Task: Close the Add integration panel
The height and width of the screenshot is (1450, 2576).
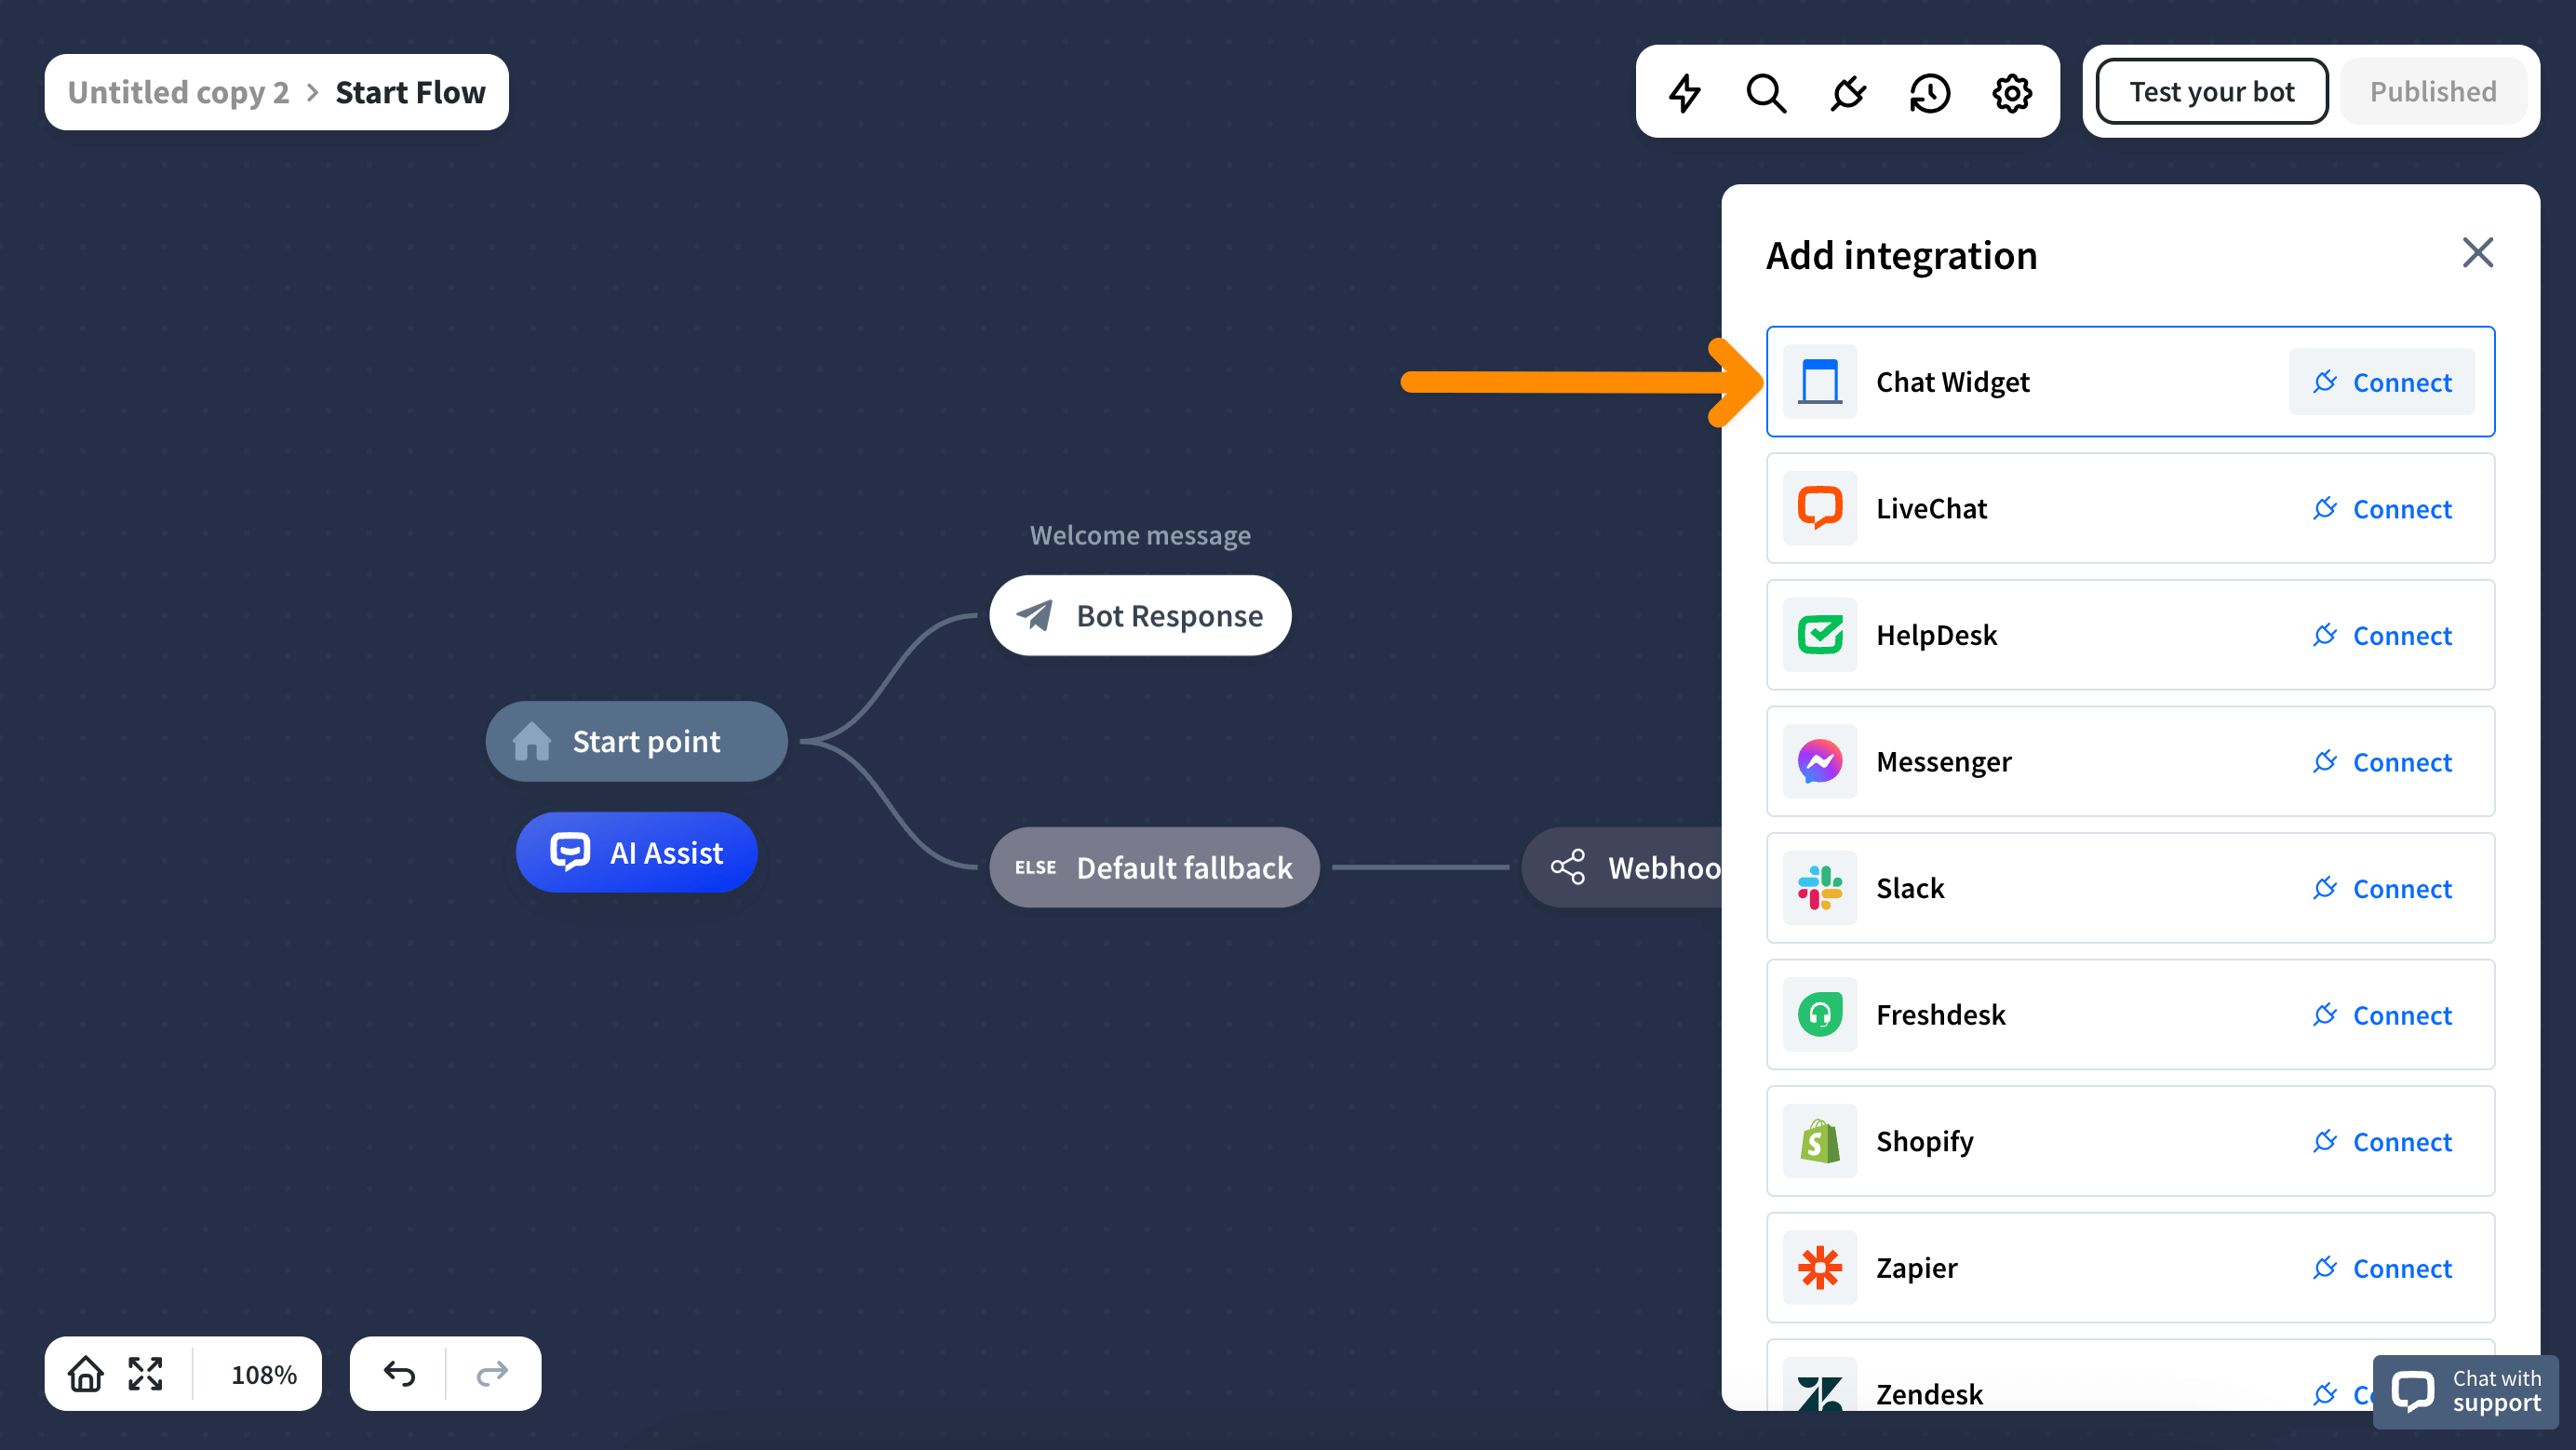Action: [x=2477, y=253]
